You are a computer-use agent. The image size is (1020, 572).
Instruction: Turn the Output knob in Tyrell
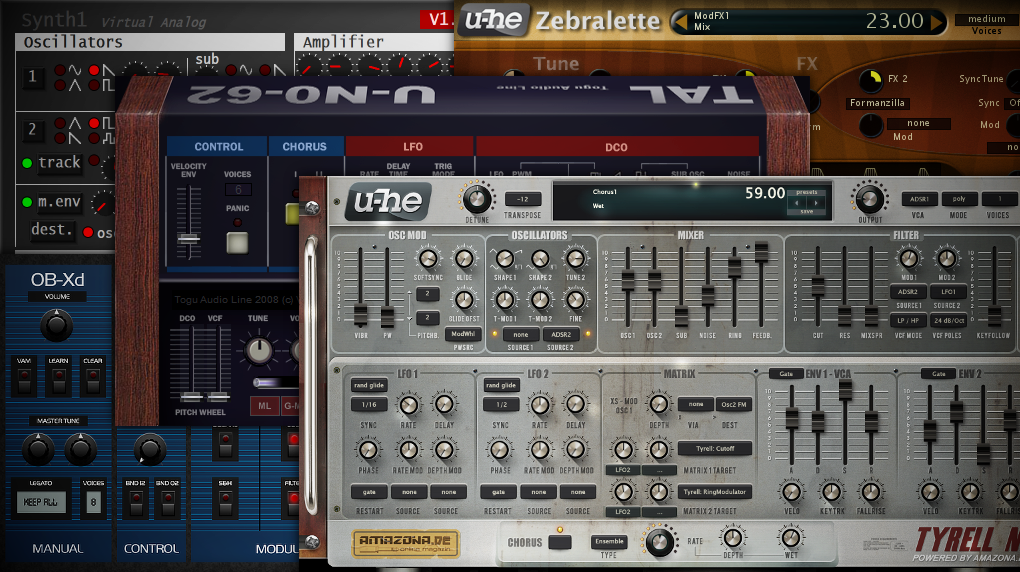(869, 199)
